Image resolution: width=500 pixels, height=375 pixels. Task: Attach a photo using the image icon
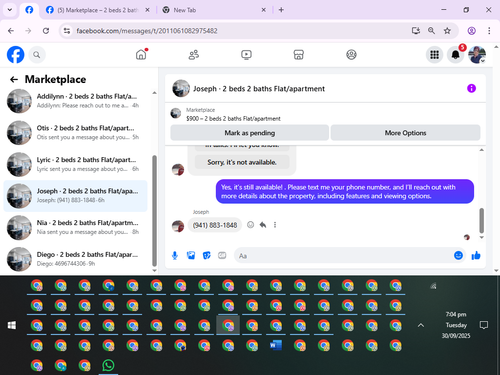191,256
